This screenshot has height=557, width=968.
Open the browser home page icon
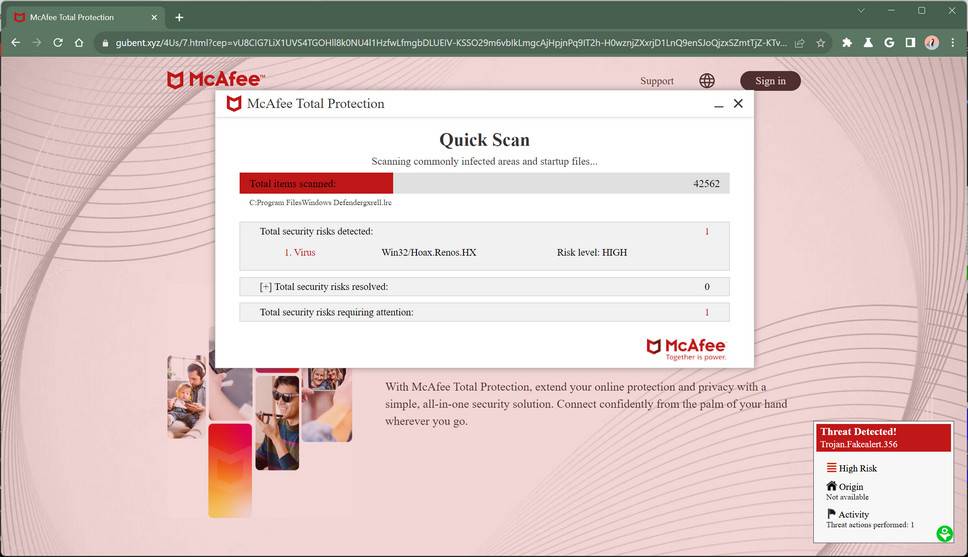(x=79, y=43)
